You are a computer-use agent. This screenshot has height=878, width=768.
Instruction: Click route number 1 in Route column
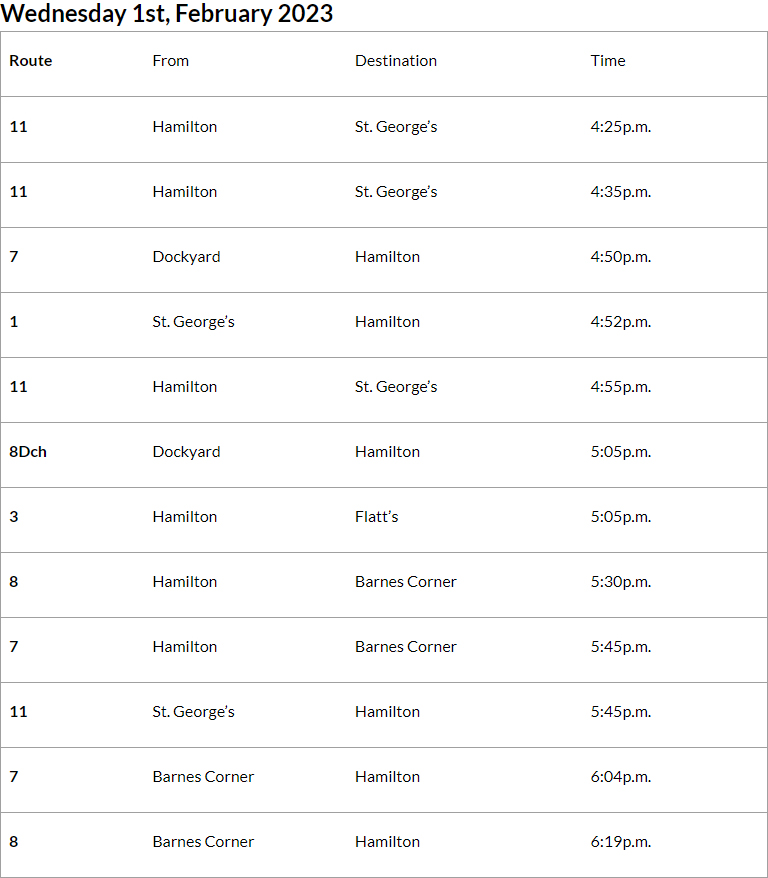coord(14,322)
